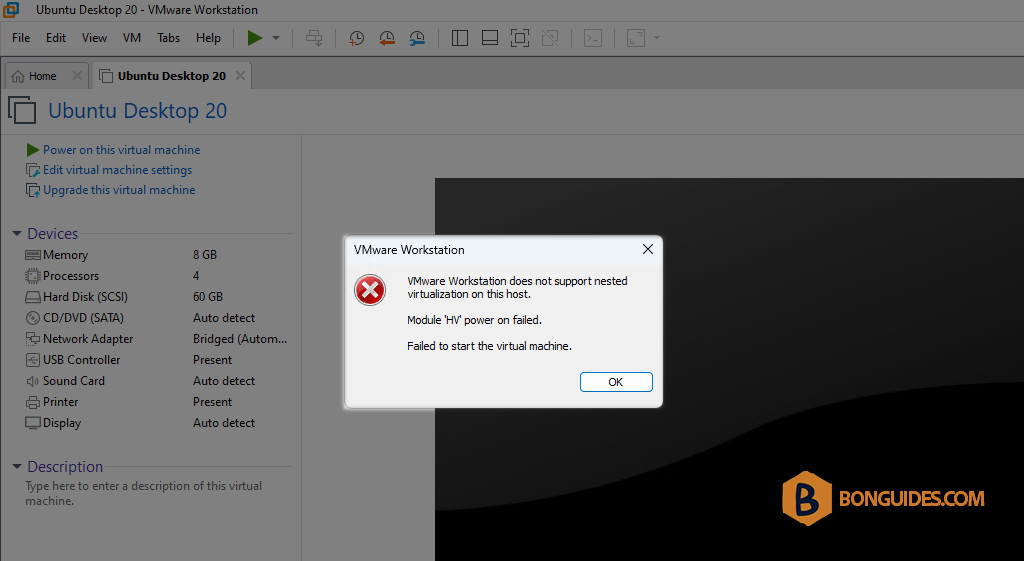Select the CD/DVD (SATA) device
The height and width of the screenshot is (561, 1024).
tap(157, 317)
